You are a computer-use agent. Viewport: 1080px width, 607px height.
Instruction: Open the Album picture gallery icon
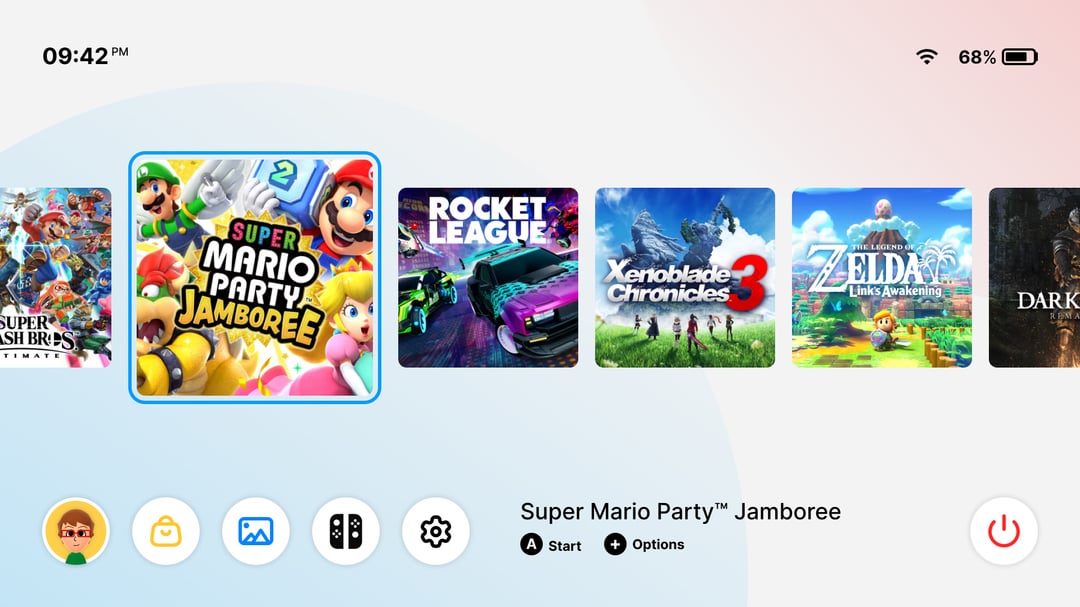pos(256,531)
